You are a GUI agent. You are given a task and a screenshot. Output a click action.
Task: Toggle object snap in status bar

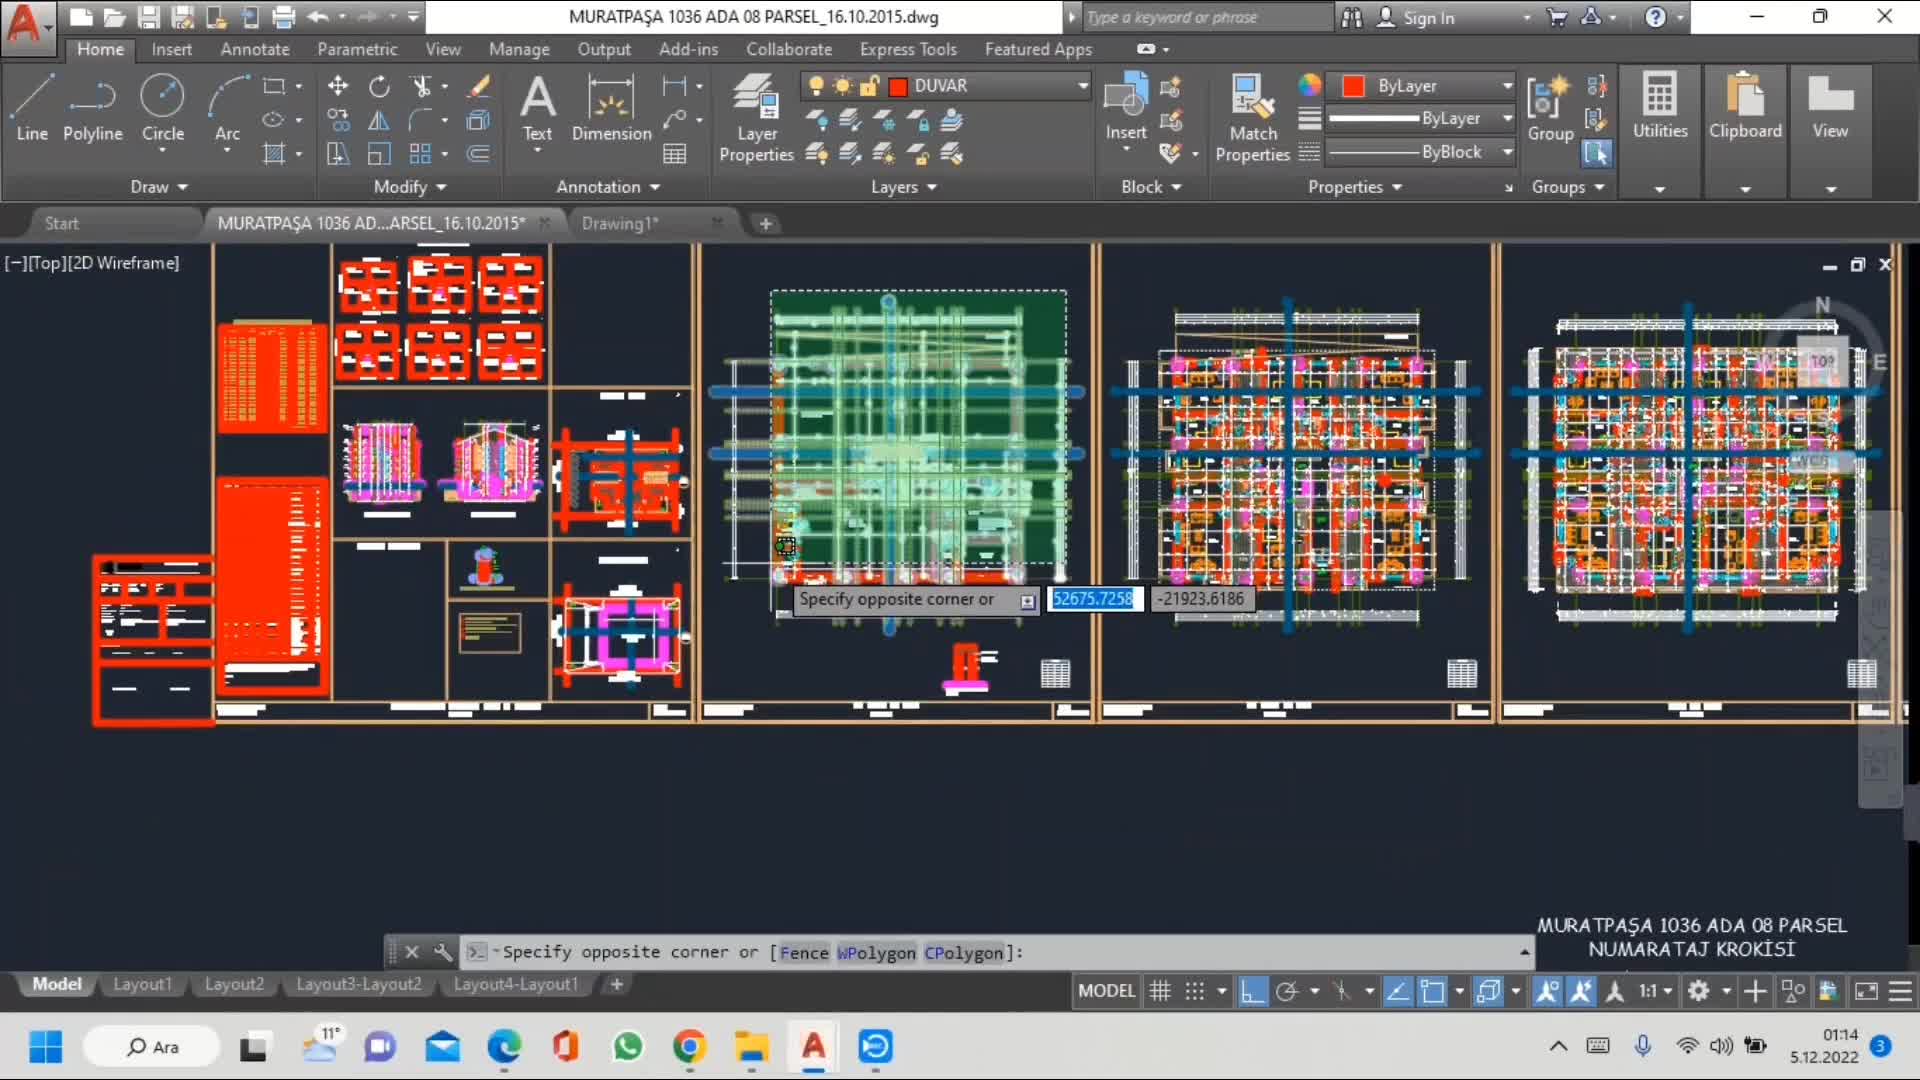pyautogui.click(x=1433, y=991)
